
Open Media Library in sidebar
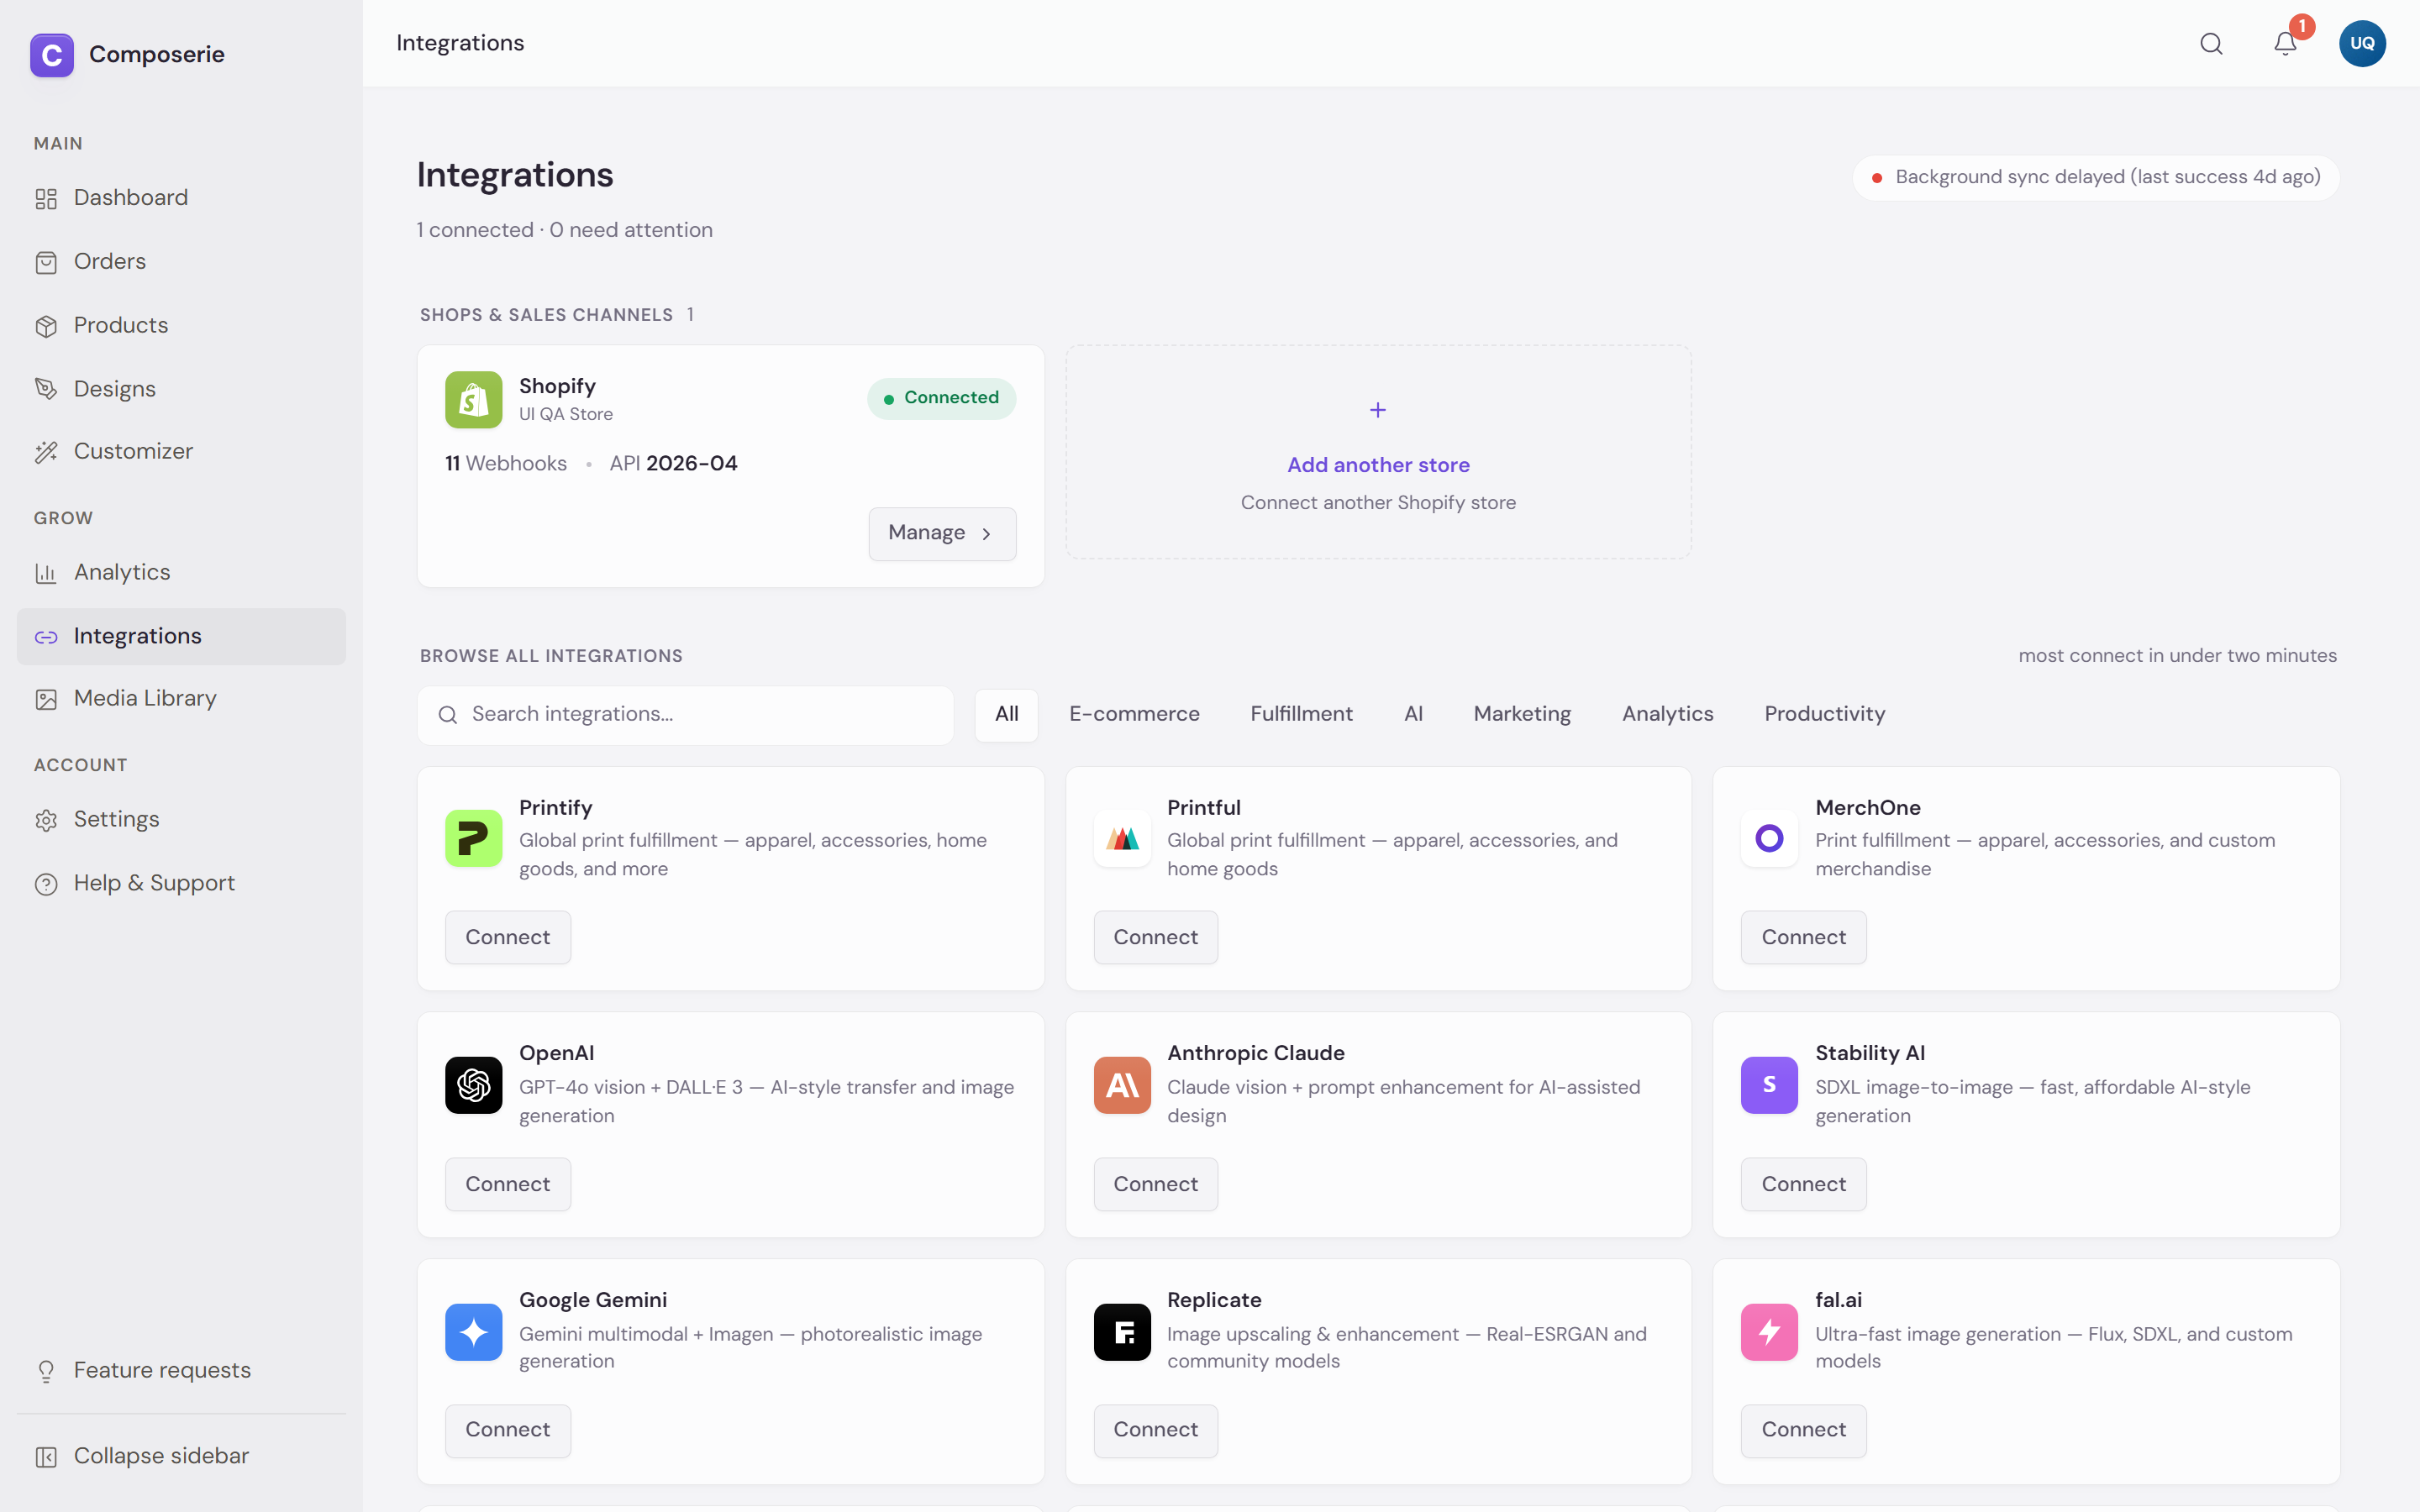coord(181,699)
